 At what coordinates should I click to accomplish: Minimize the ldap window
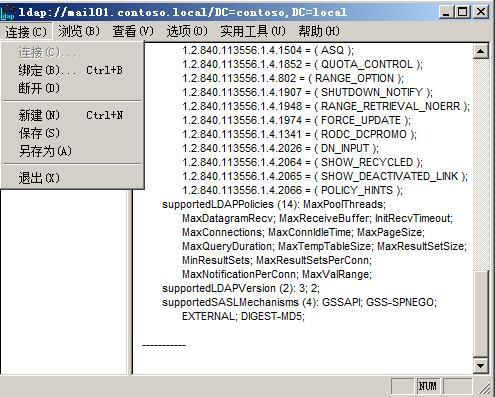[x=446, y=13]
